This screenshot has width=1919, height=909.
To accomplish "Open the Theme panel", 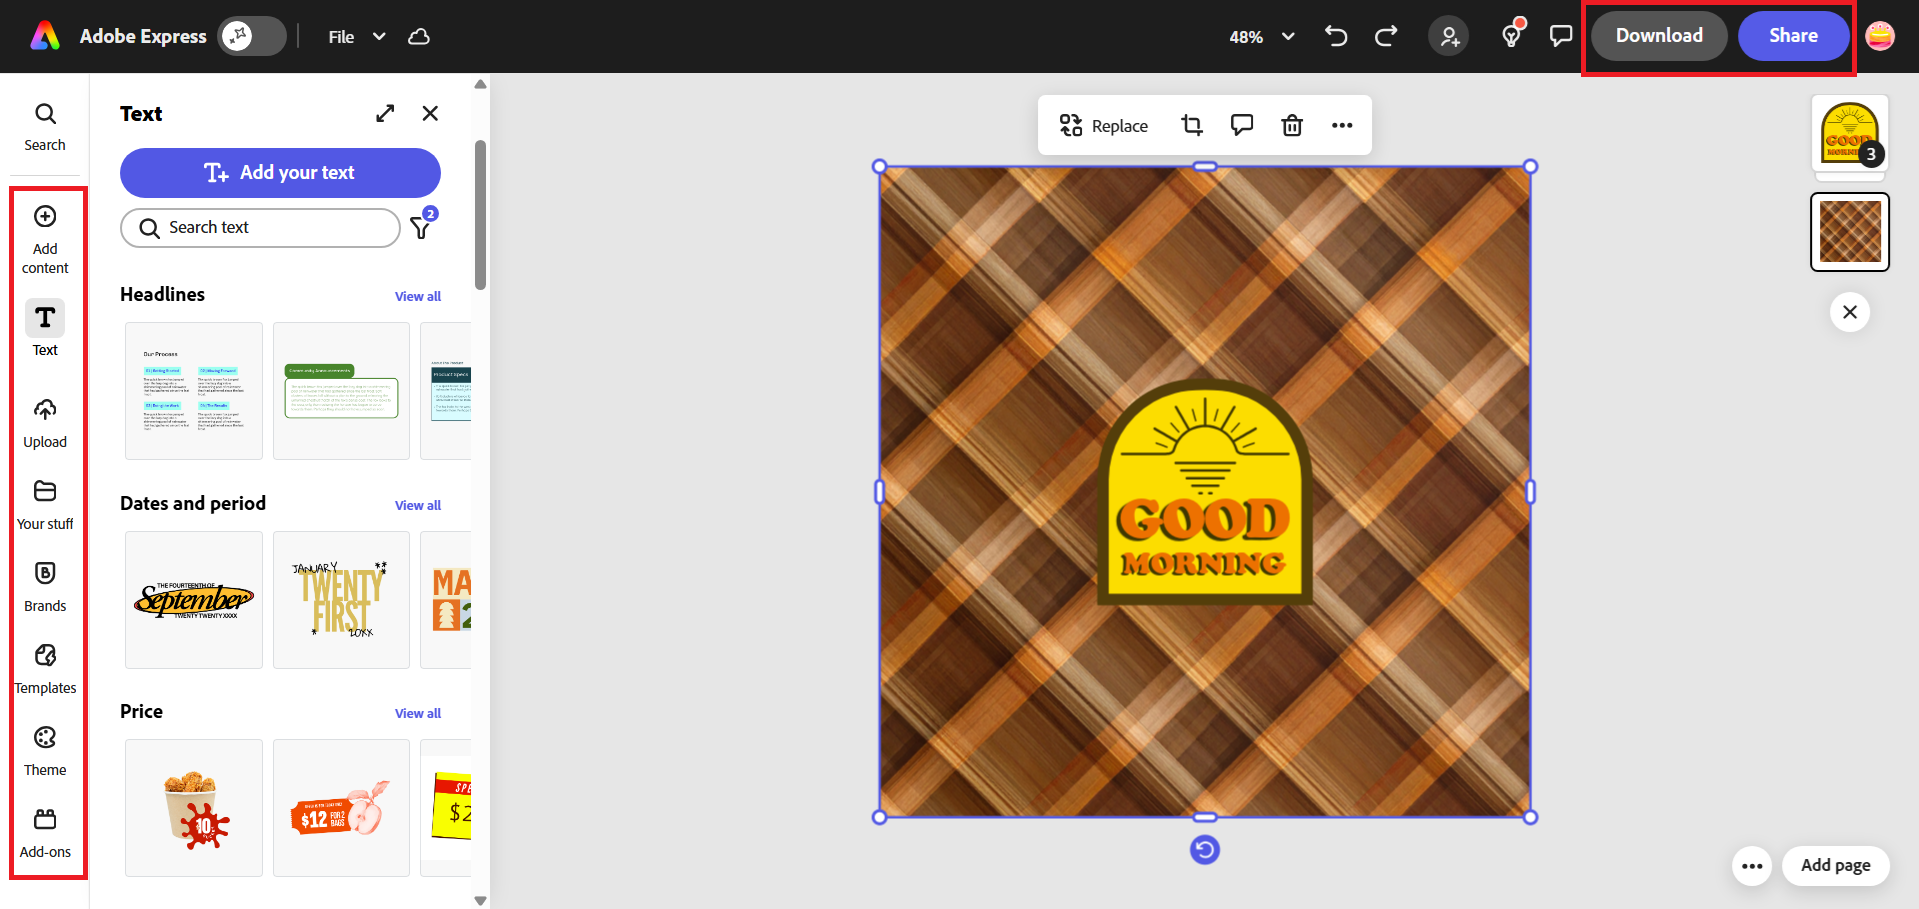I will point(45,748).
